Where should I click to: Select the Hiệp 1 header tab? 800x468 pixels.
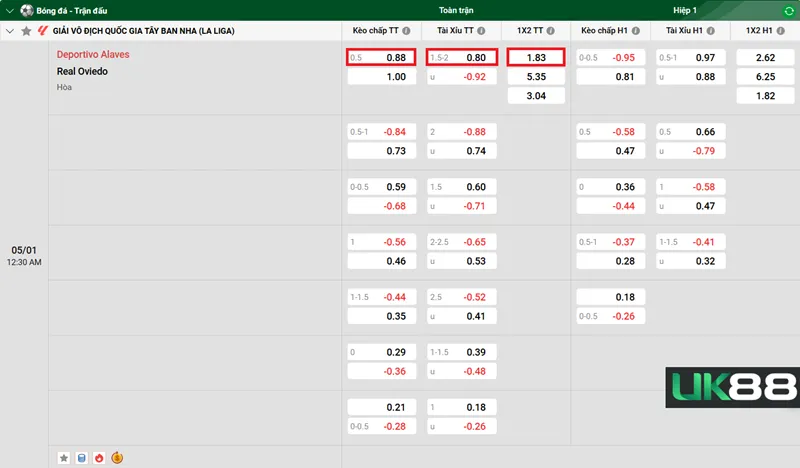point(683,9)
